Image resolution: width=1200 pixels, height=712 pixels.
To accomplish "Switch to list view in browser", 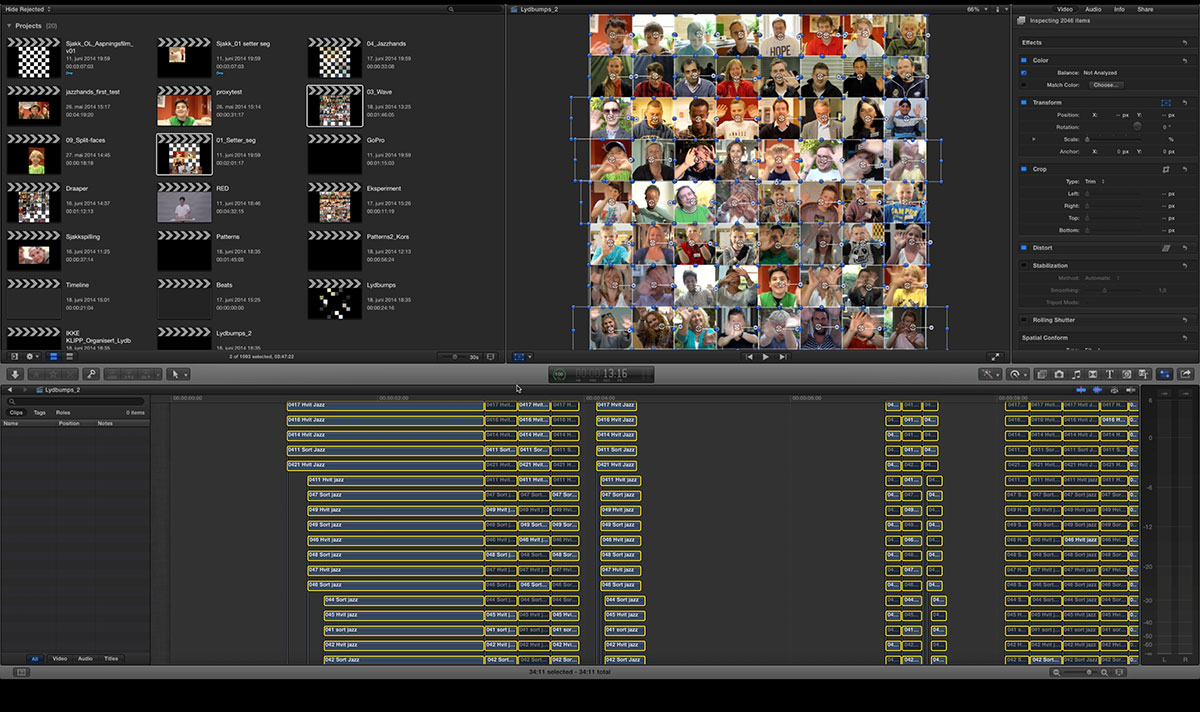I will pos(69,356).
